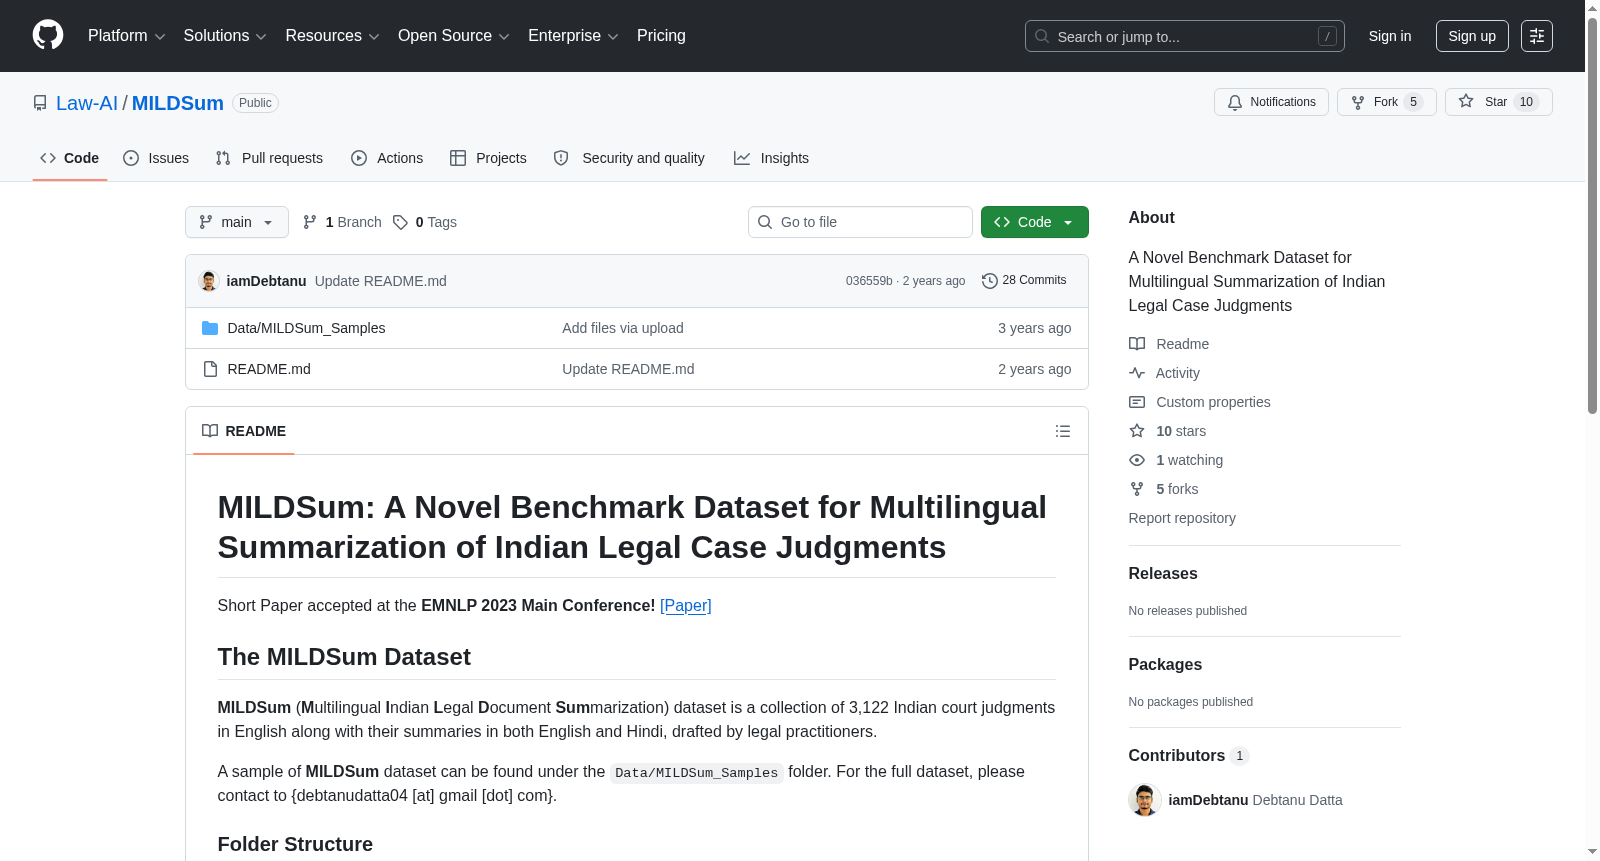Viewport: 1600px width, 861px height.
Task: Switch to the Pull requests tab
Action: point(269,158)
